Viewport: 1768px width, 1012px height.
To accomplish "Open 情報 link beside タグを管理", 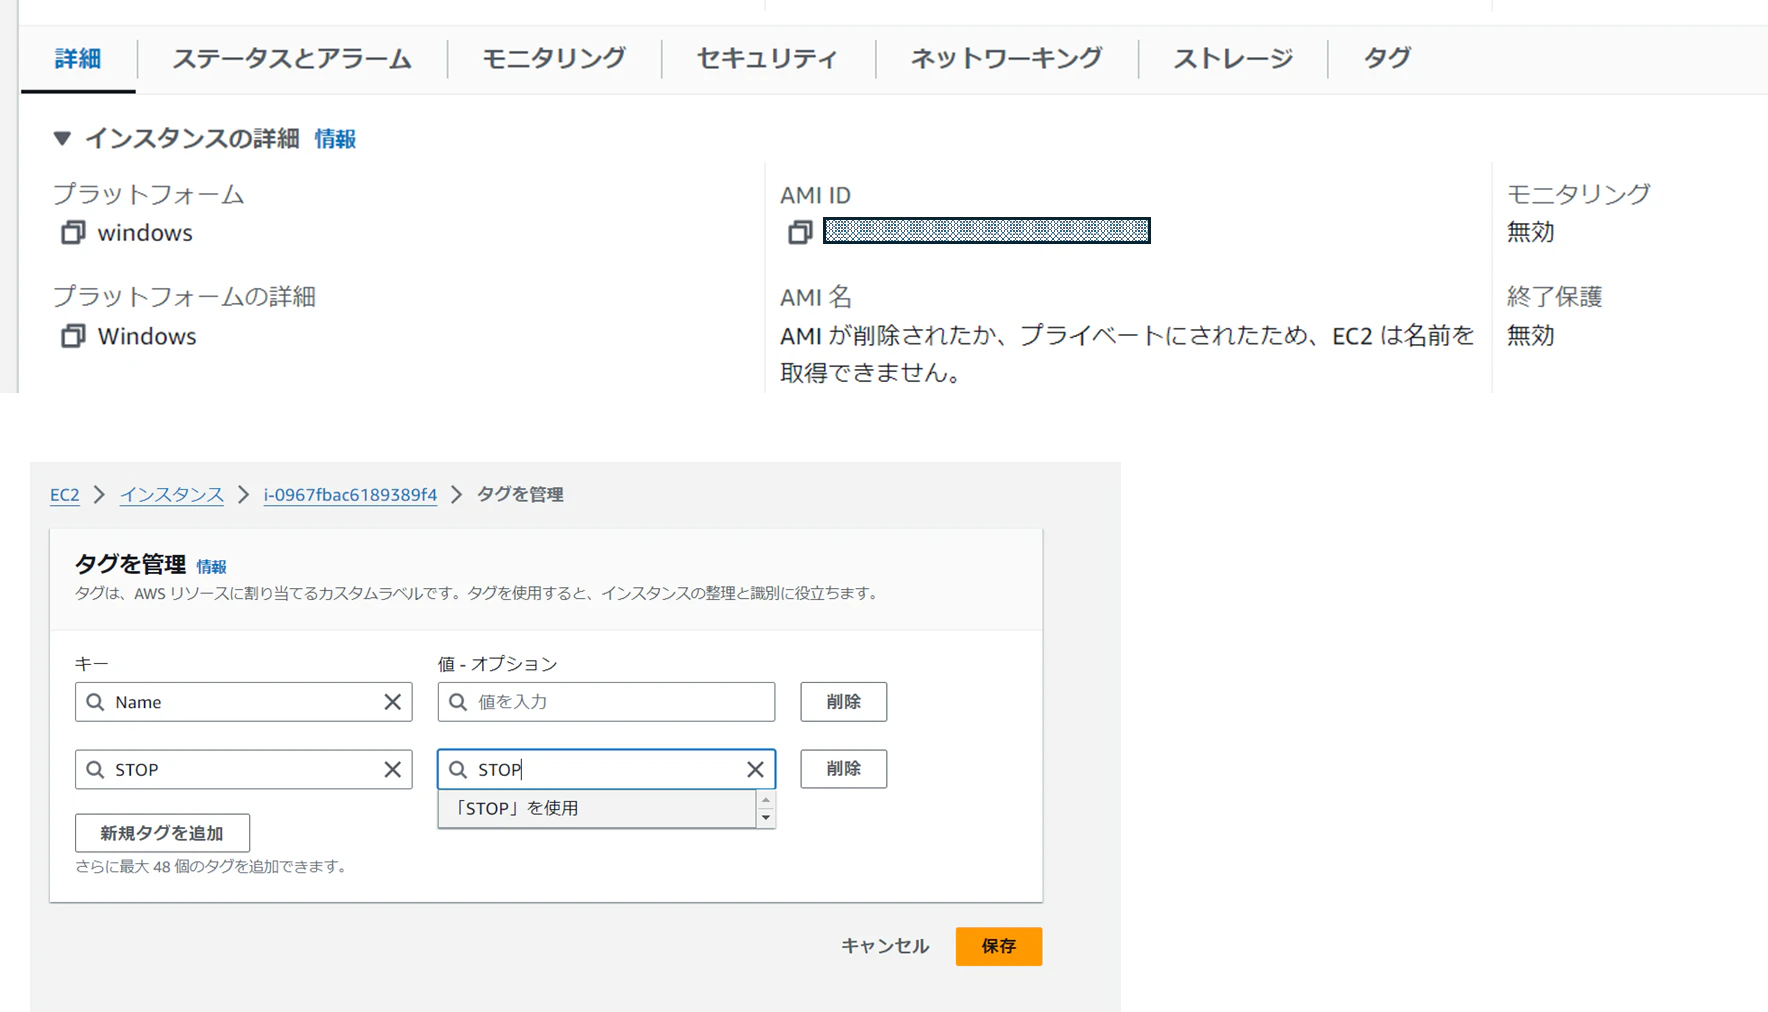I will [211, 567].
